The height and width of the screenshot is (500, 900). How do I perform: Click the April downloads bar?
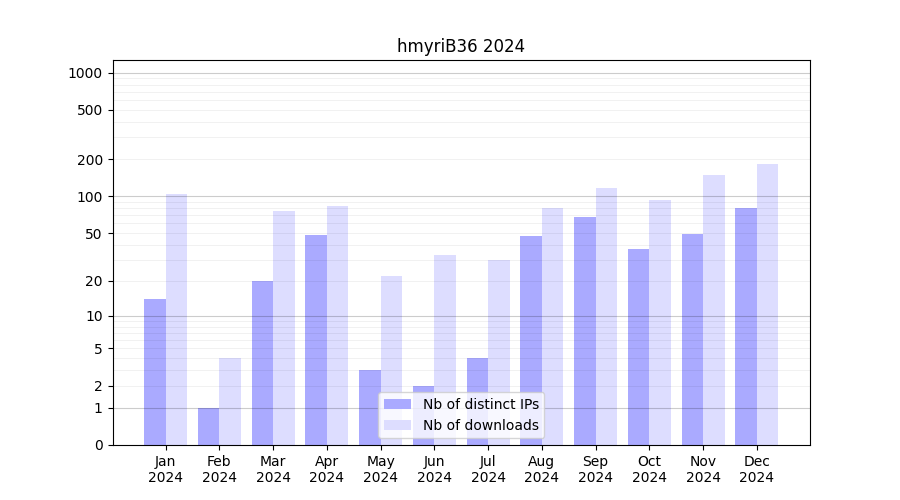click(337, 326)
